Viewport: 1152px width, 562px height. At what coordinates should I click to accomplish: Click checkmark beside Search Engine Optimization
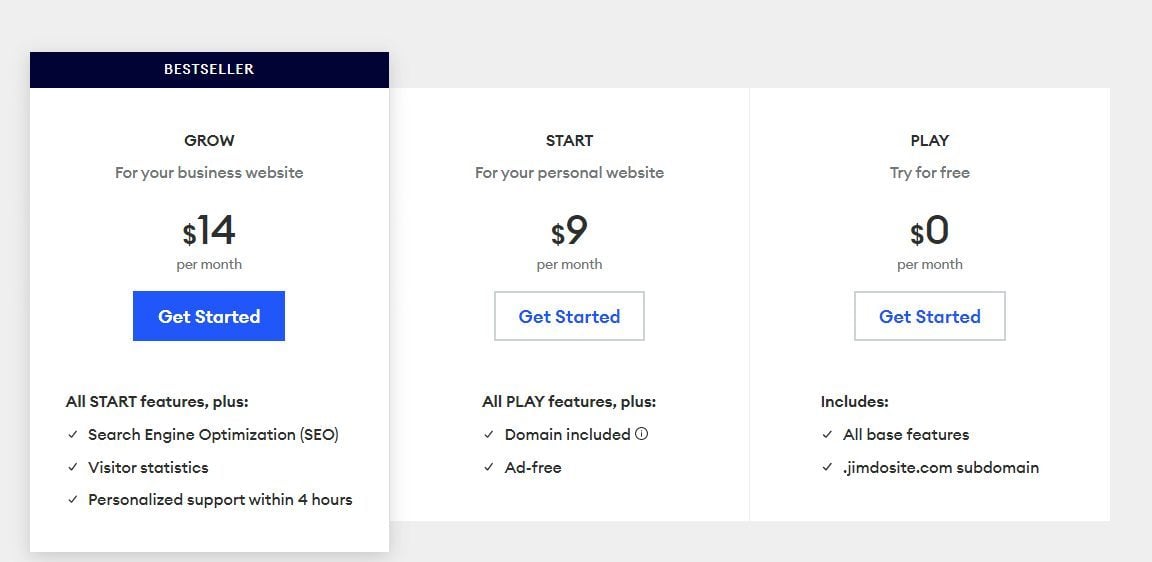pos(73,434)
